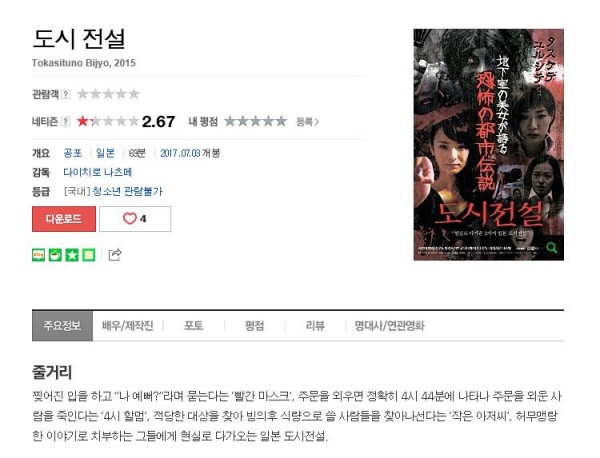Toggle the heart like button
The image size is (600, 458).
(x=135, y=219)
